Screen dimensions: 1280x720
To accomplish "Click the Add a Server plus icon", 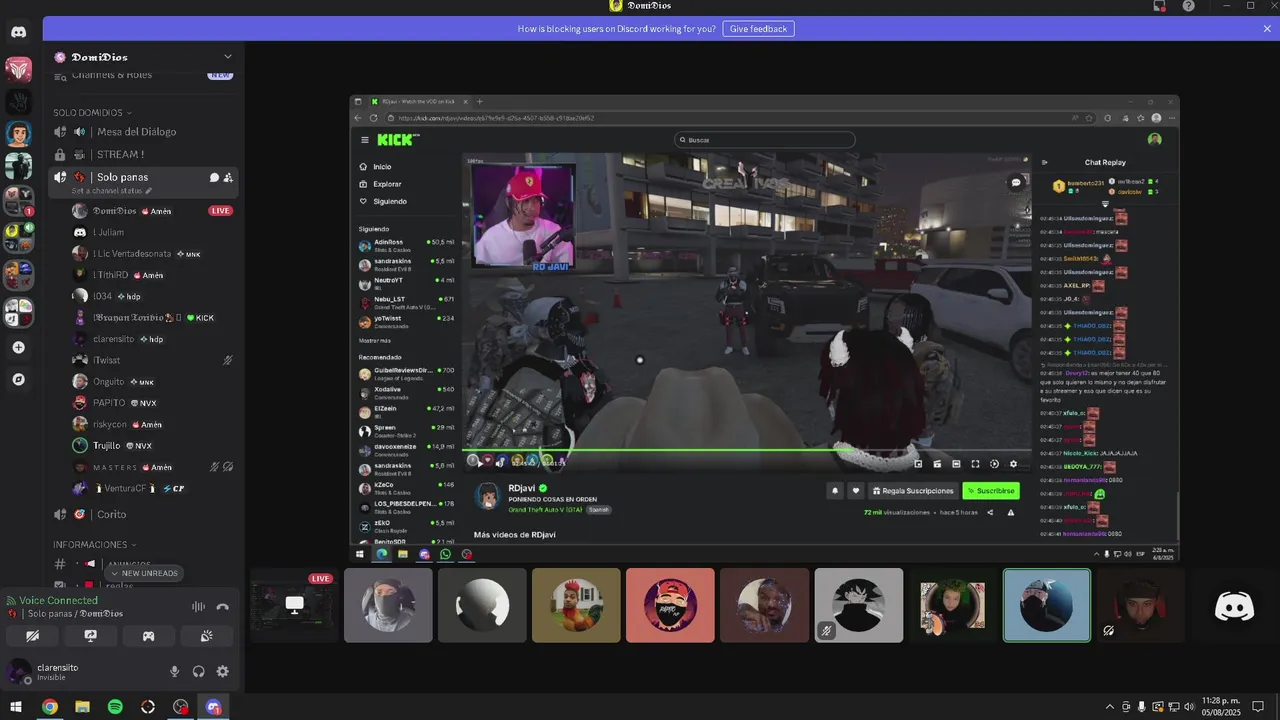I will tap(18, 347).
